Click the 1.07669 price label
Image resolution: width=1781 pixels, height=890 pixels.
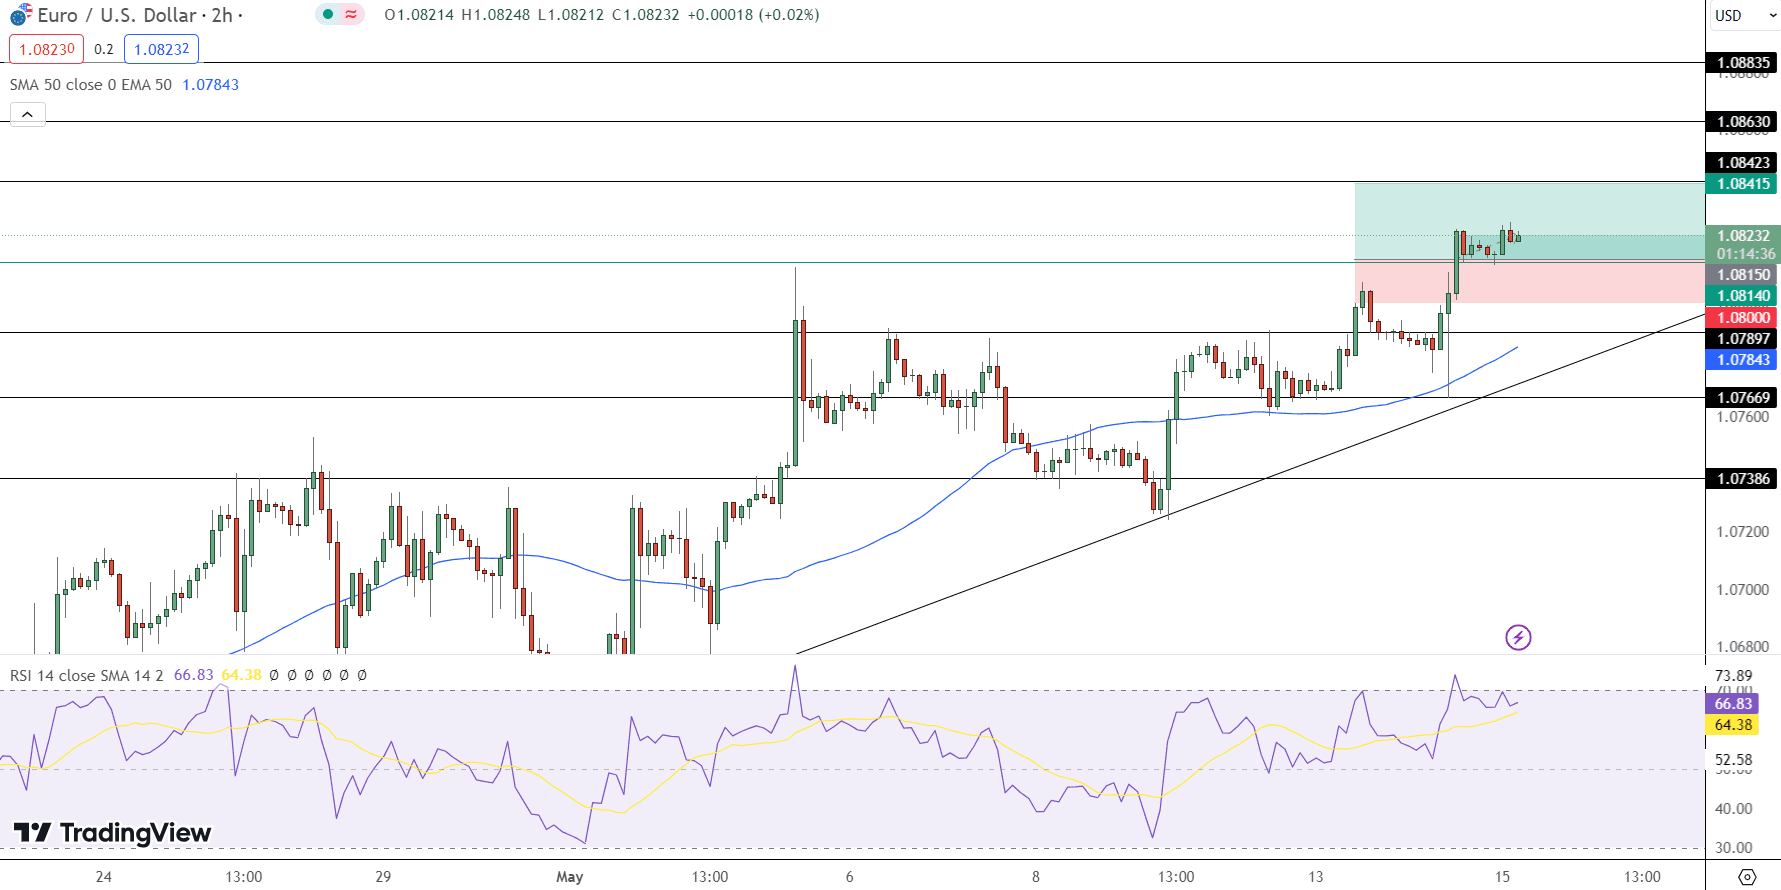1743,398
